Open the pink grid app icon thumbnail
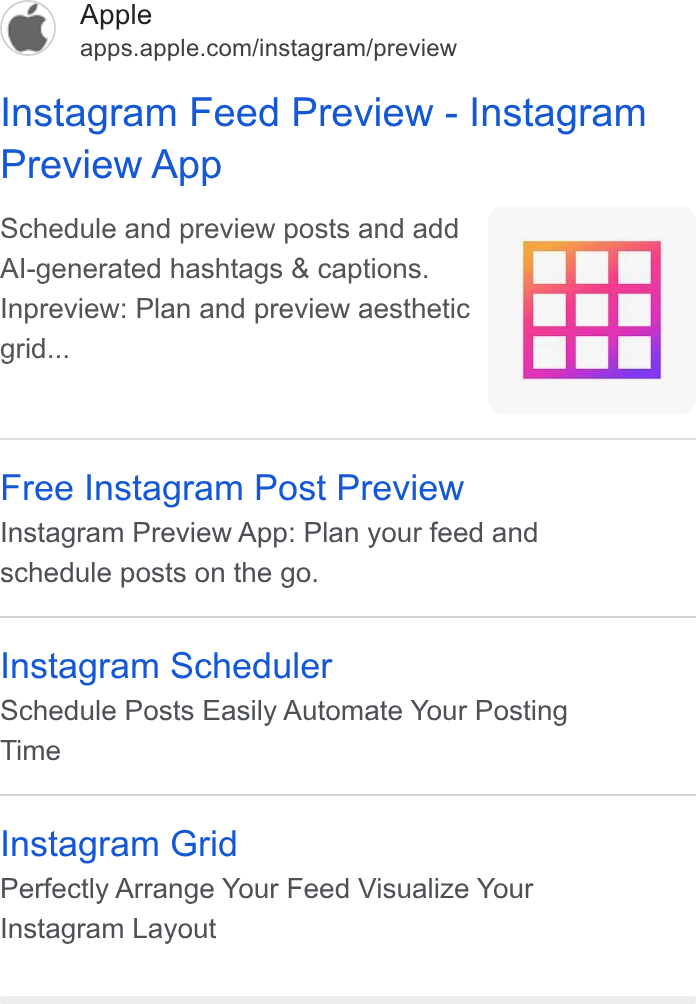The image size is (696, 1004). (592, 310)
